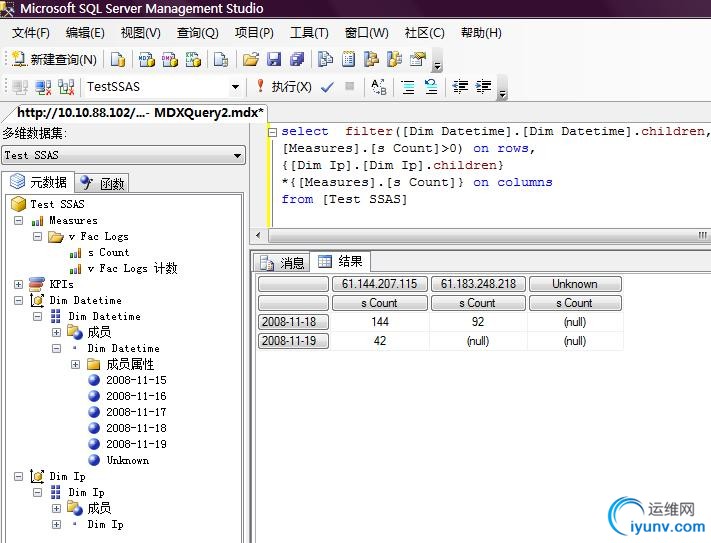
Task: Click the Decrease Indent icon
Action: [459, 87]
